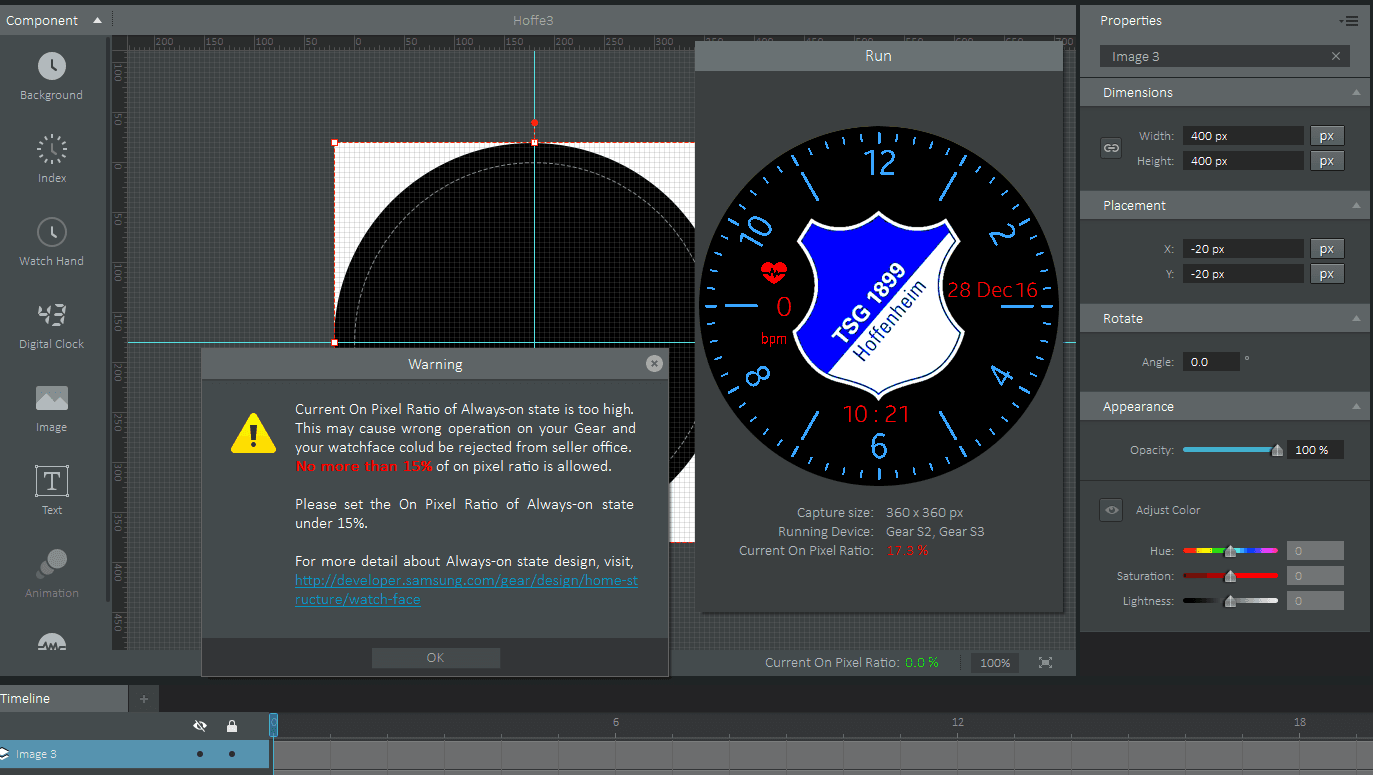This screenshot has width=1373, height=775.
Task: Toggle lock dot of Image 3 layer
Action: [x=232, y=754]
